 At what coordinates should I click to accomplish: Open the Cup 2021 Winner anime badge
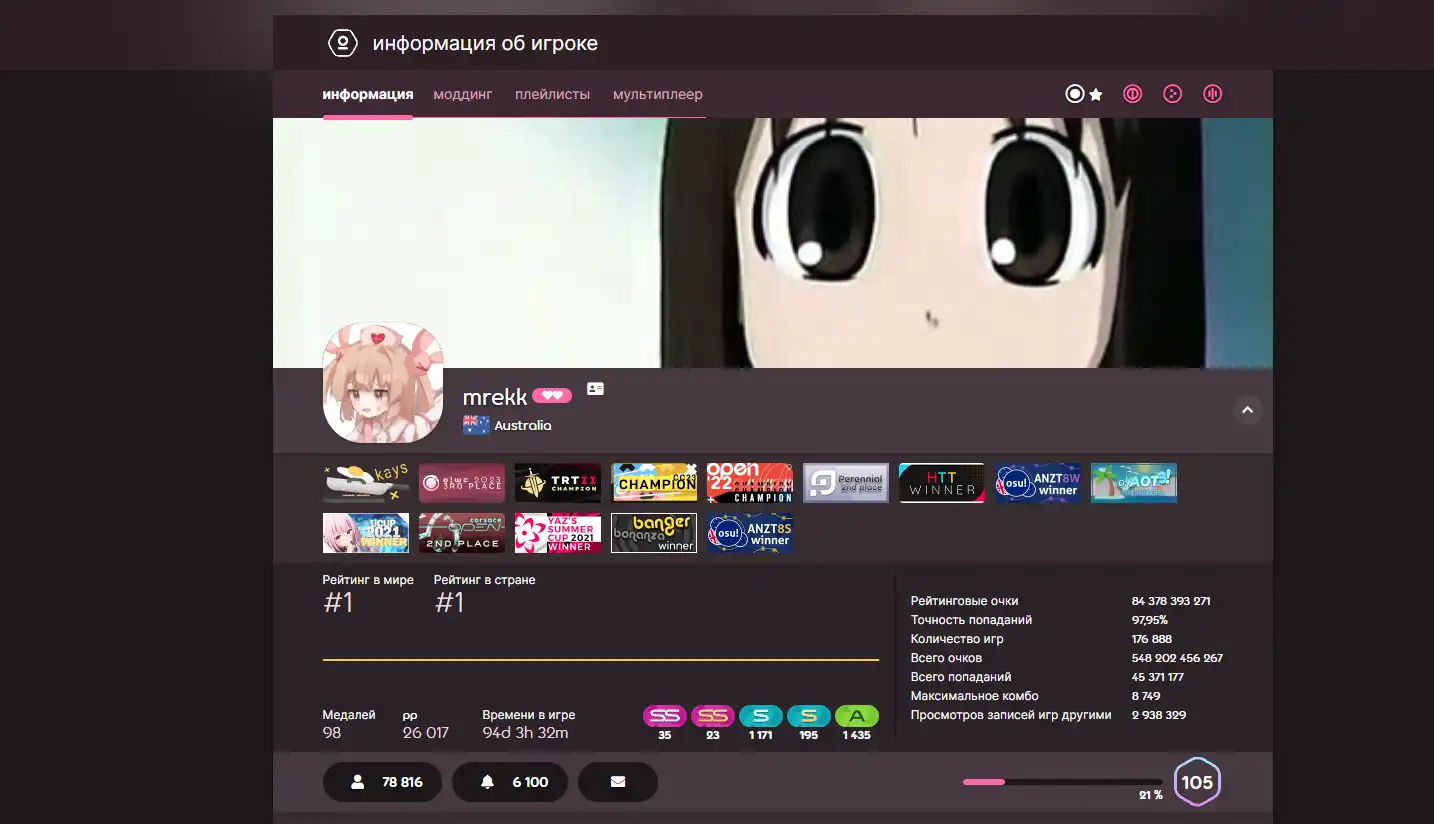(366, 533)
